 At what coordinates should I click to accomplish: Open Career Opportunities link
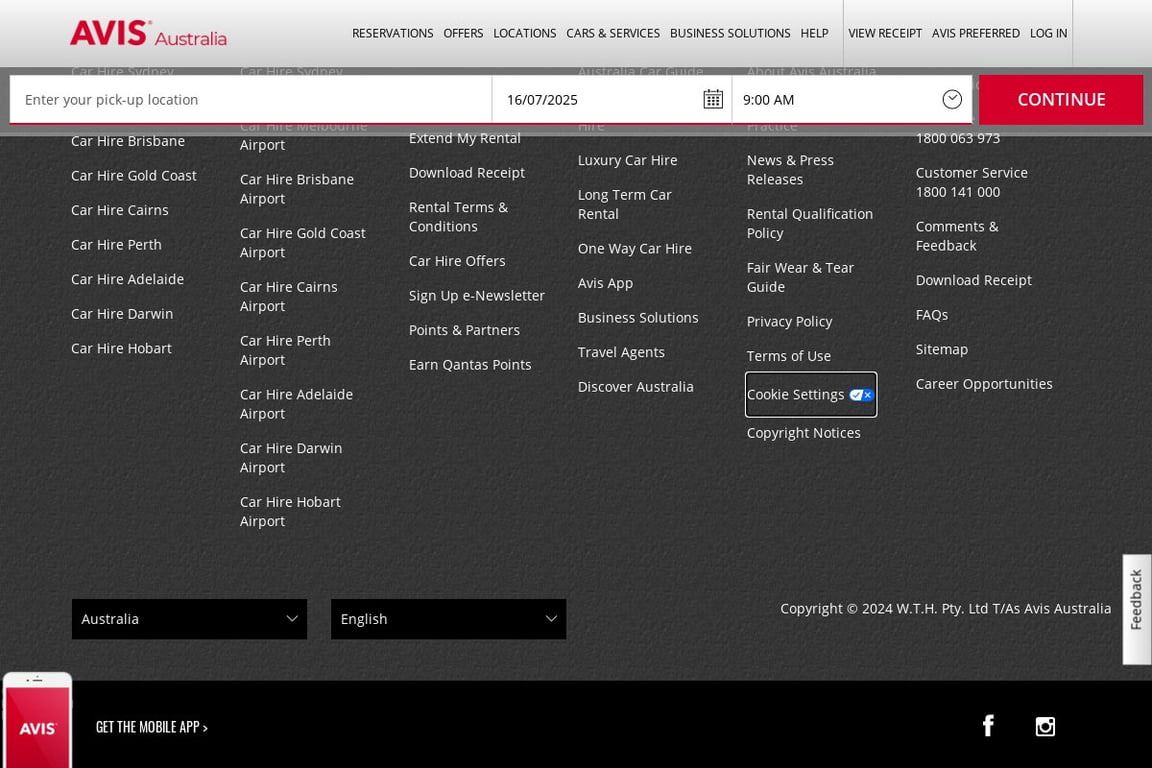984,384
